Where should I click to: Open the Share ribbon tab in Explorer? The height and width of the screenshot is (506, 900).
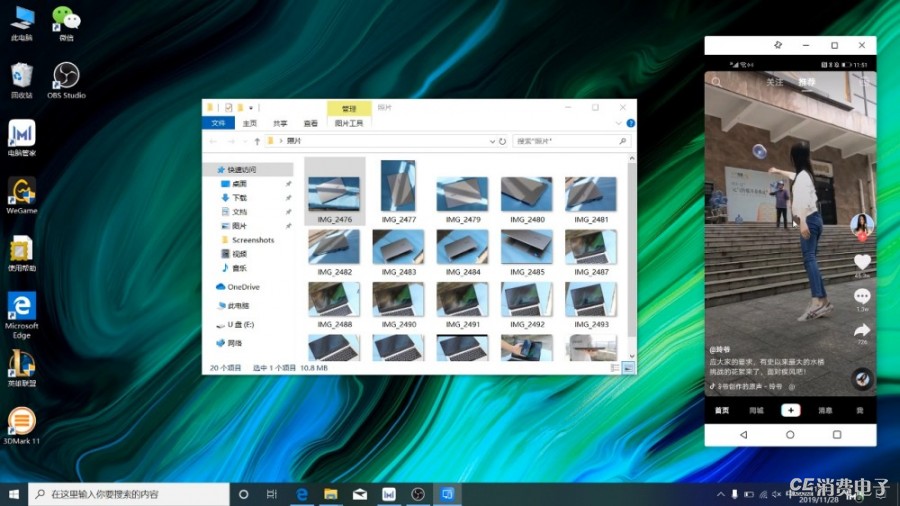[280, 123]
